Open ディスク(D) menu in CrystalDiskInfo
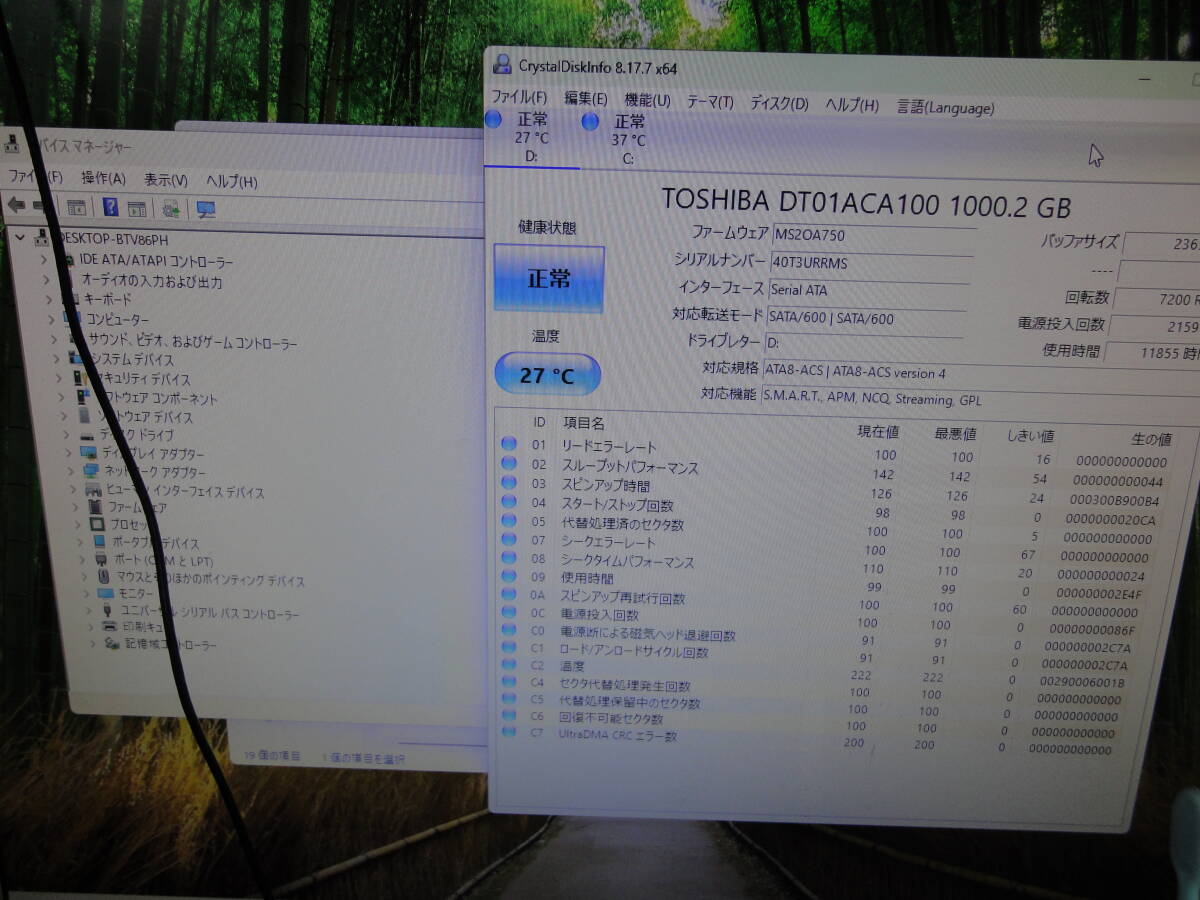Screen dimensions: 1200x900 tap(779, 103)
